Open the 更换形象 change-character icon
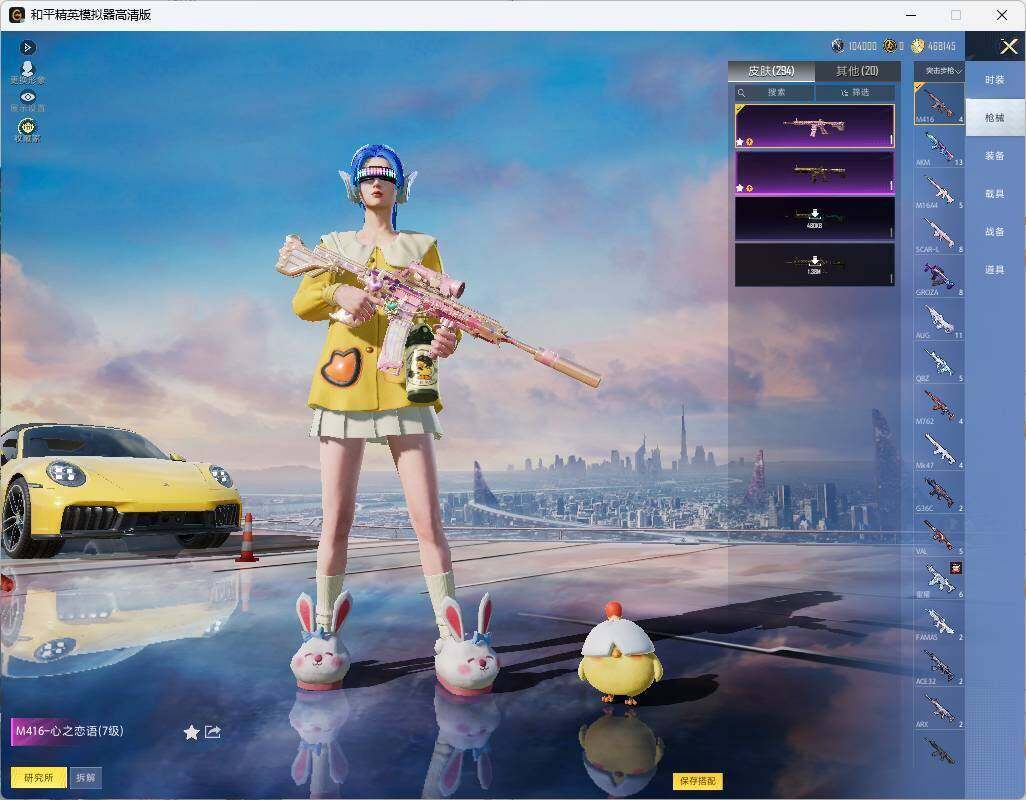Viewport: 1026px width, 800px height. coord(27,72)
